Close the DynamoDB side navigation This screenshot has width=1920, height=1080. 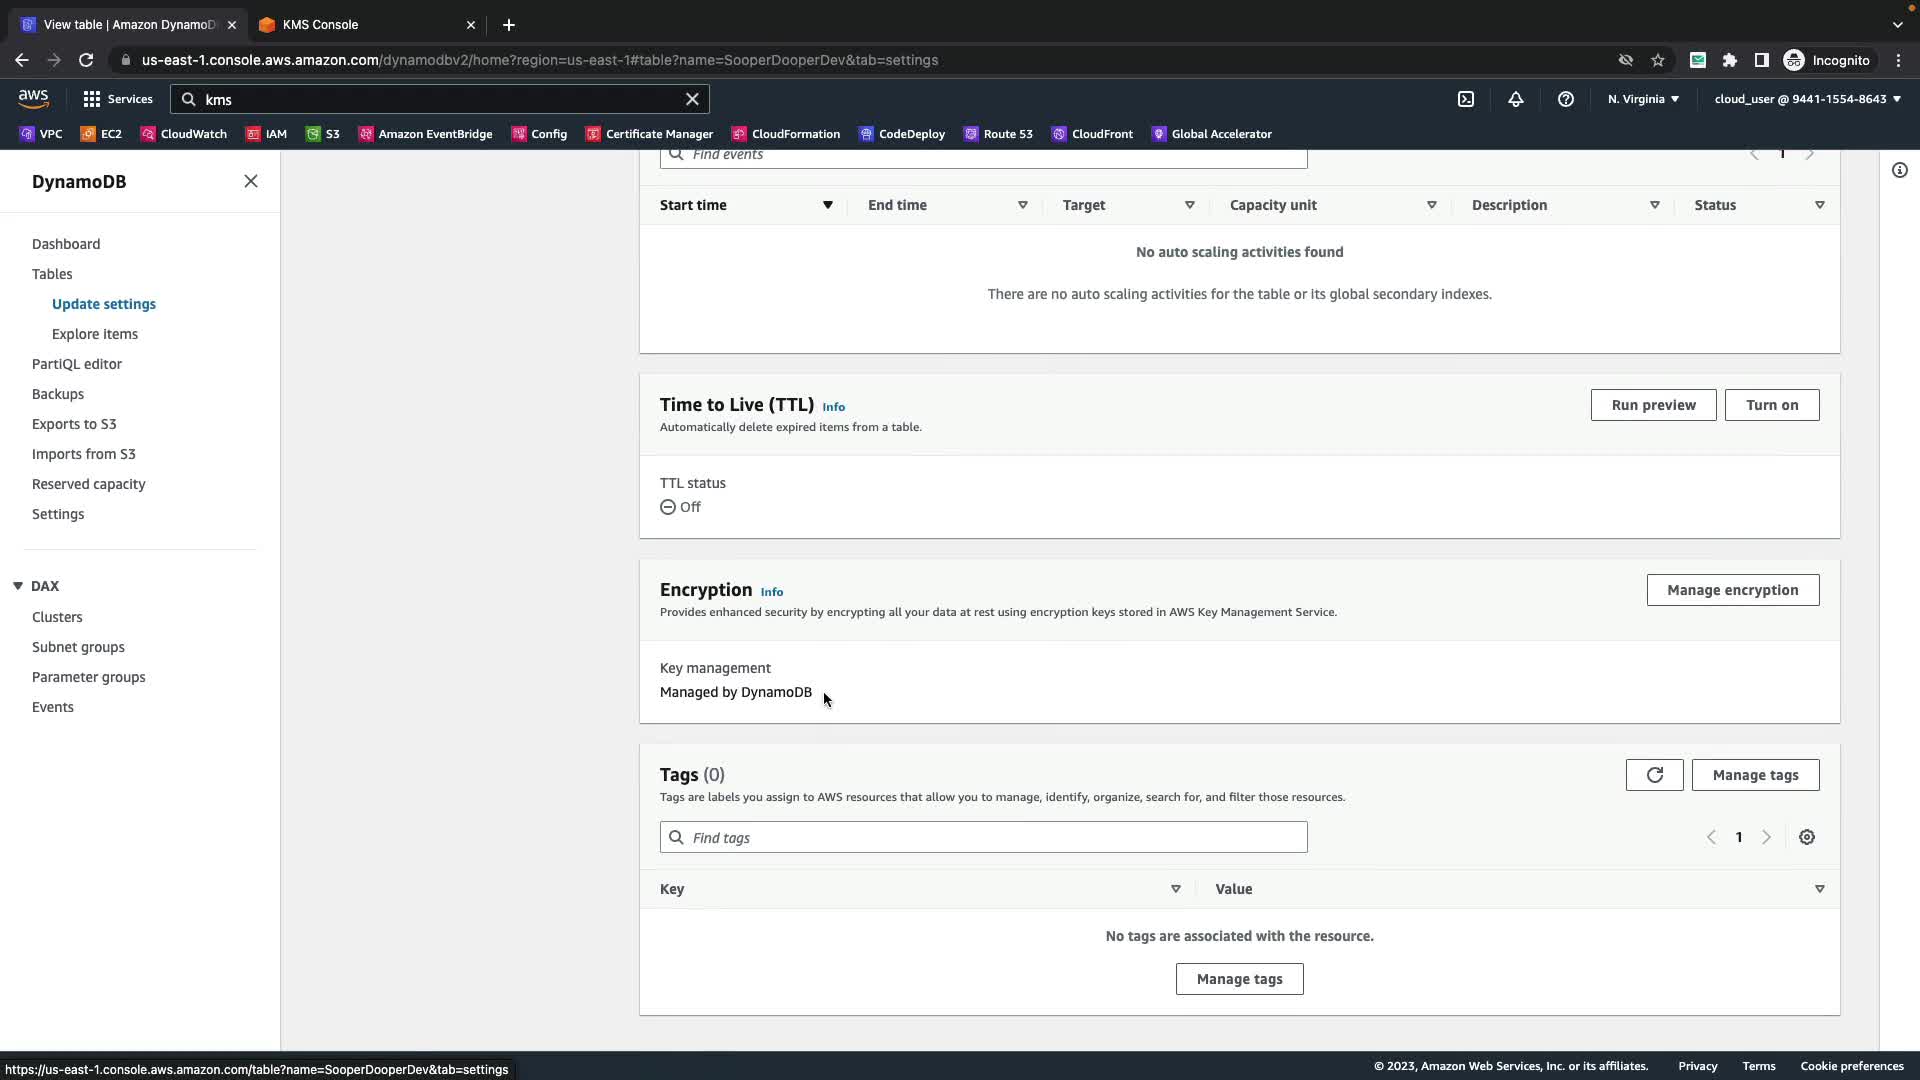pyautogui.click(x=251, y=181)
